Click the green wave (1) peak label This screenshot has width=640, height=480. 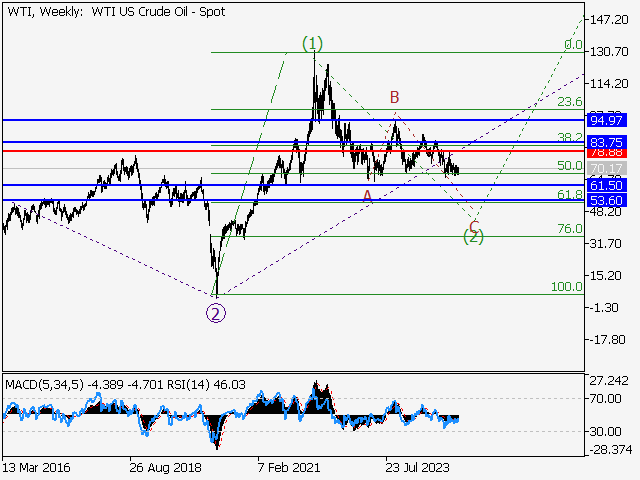(x=313, y=44)
